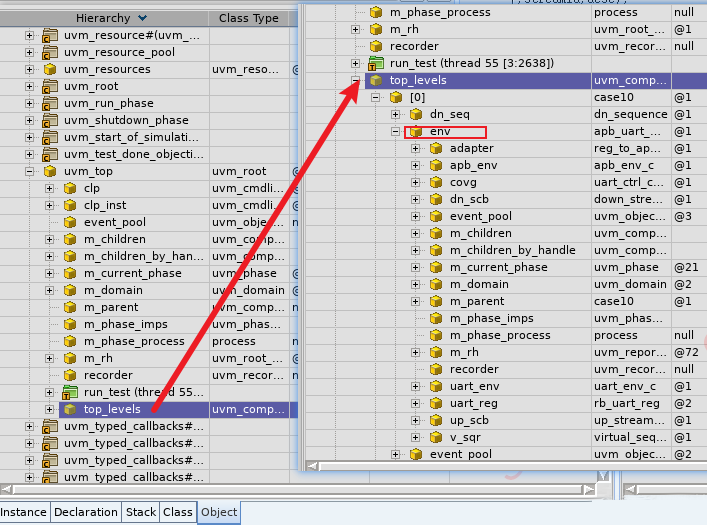Open the Instance tab
The height and width of the screenshot is (525, 707).
click(x=24, y=512)
